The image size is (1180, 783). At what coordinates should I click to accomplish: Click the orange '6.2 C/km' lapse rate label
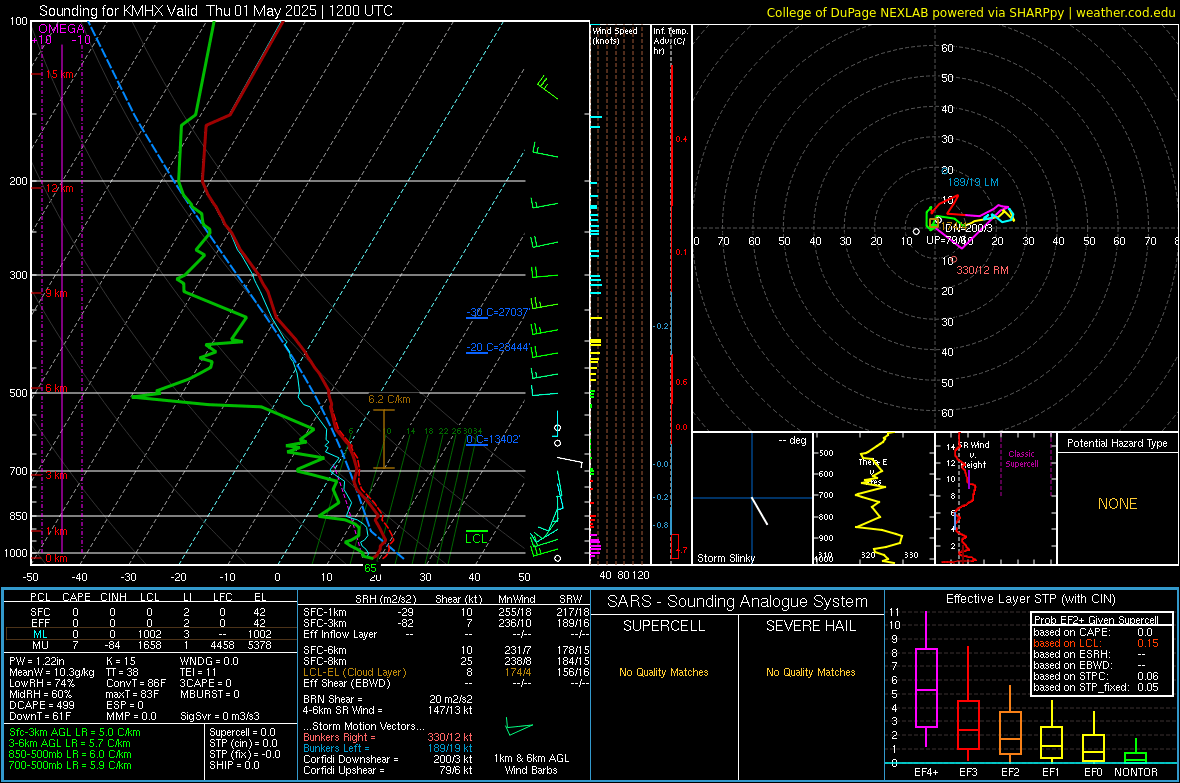coord(389,399)
